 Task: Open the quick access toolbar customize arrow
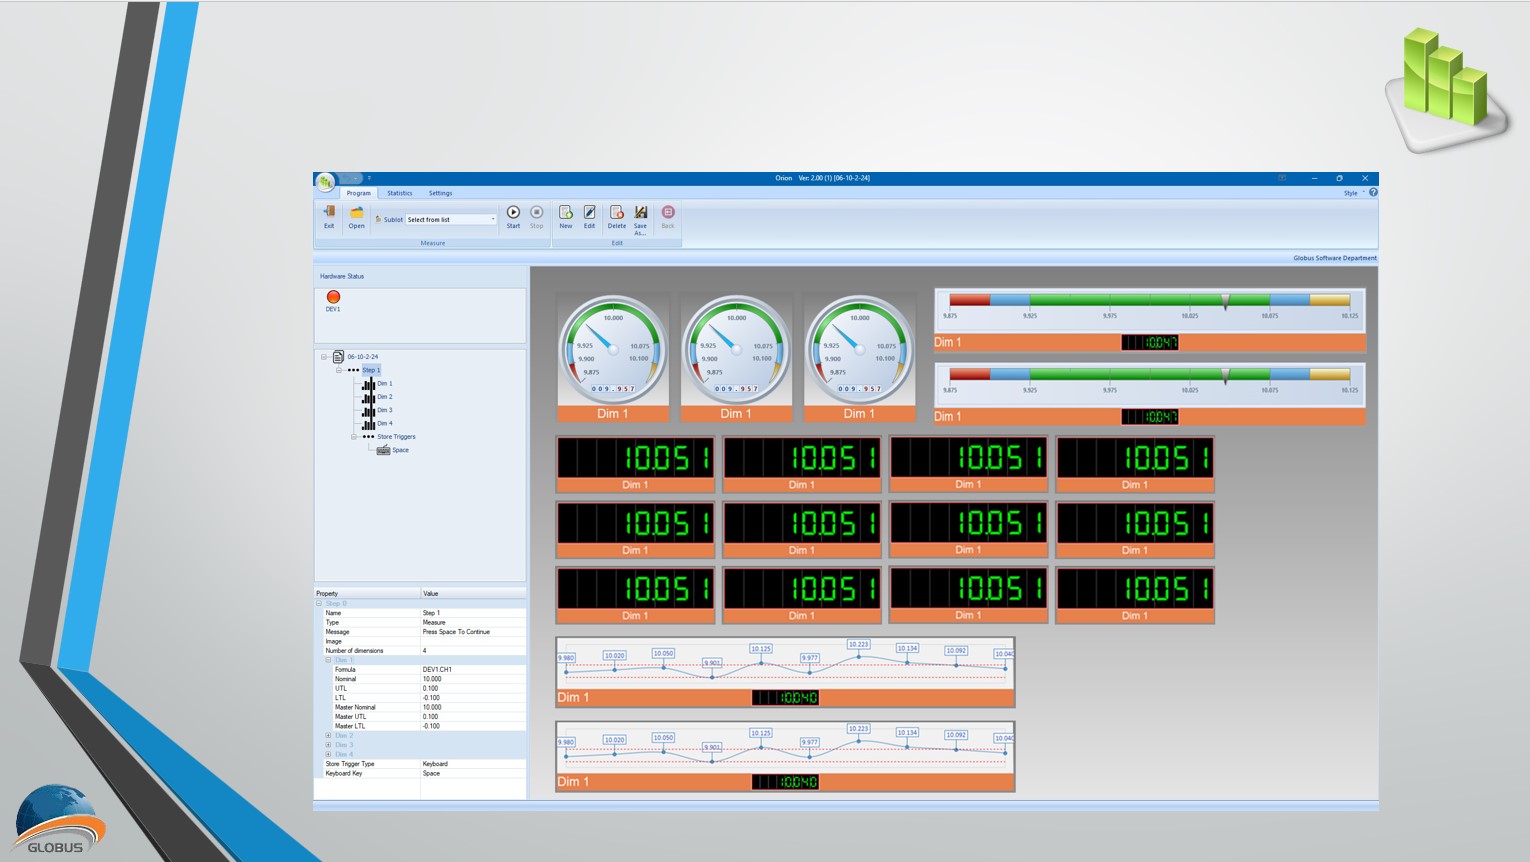tap(369, 178)
